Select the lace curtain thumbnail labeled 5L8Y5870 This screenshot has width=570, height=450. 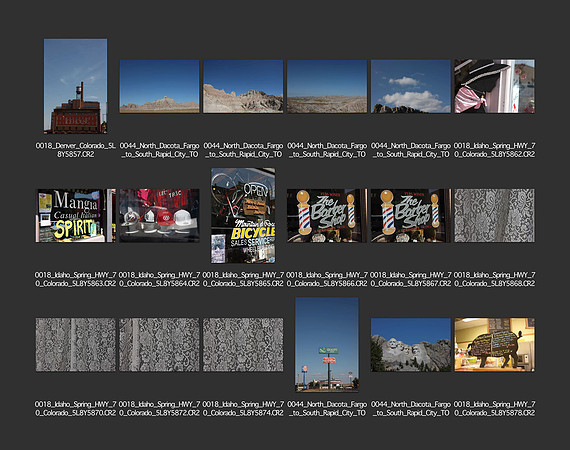[76, 345]
